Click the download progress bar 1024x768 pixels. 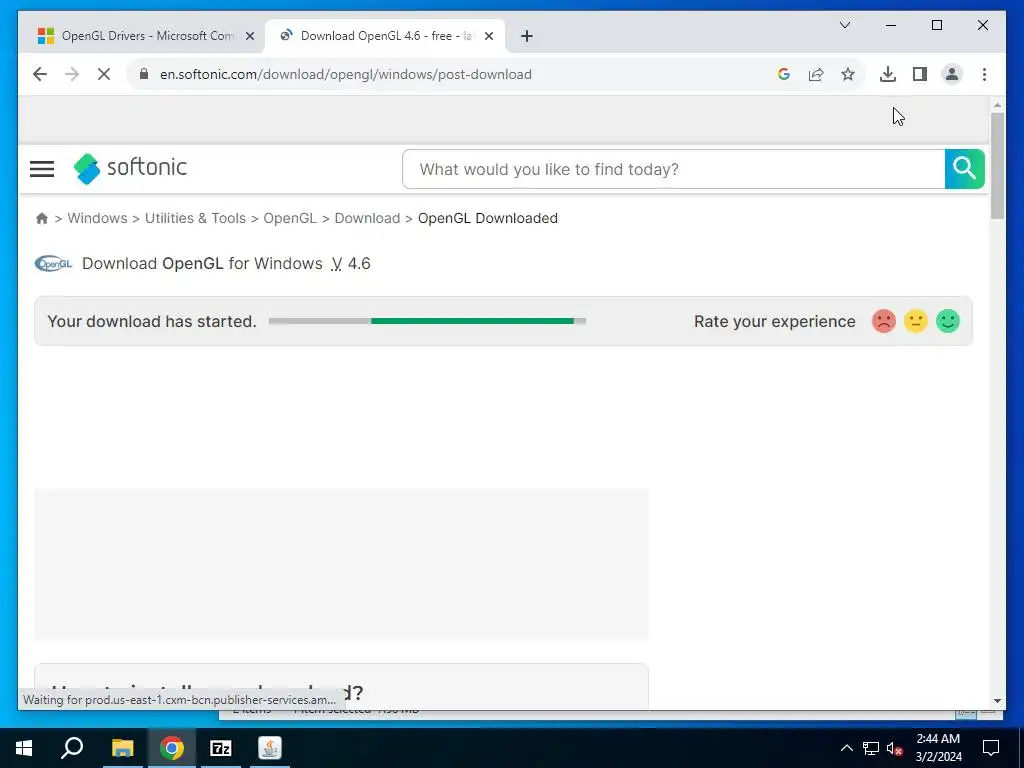point(427,321)
